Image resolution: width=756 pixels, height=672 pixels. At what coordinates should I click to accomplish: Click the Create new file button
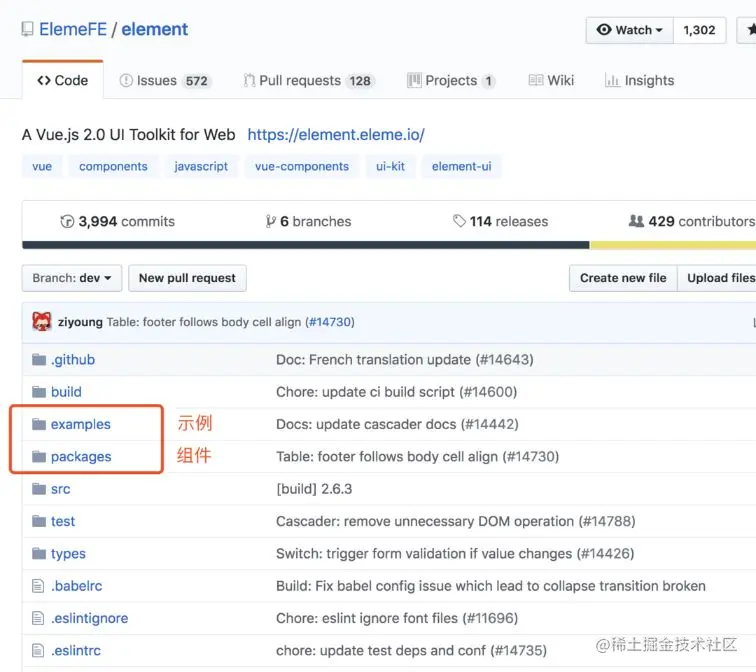(x=623, y=278)
